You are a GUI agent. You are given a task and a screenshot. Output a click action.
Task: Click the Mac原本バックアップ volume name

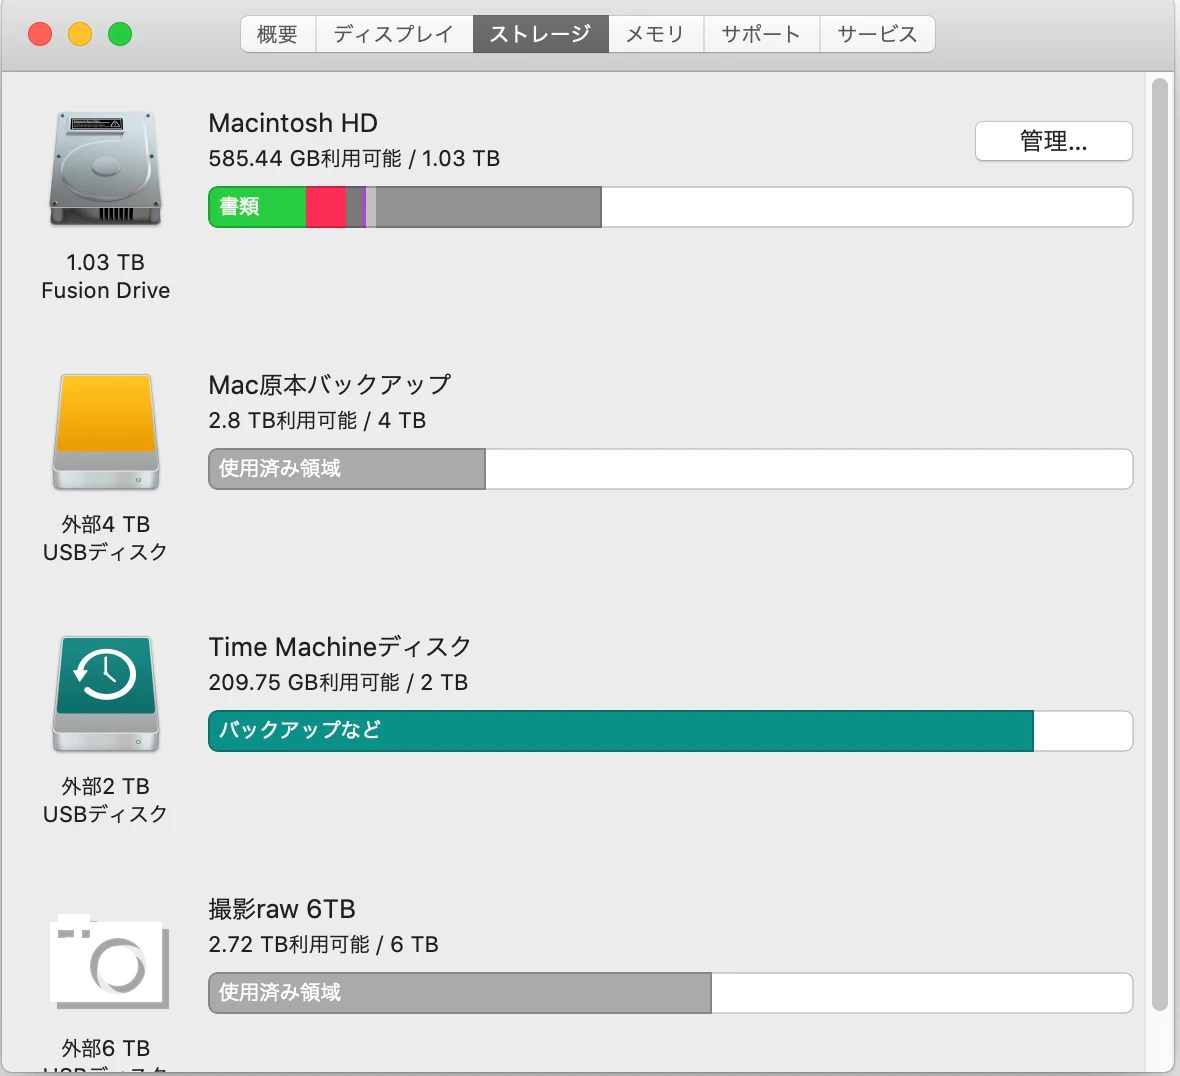tap(330, 385)
